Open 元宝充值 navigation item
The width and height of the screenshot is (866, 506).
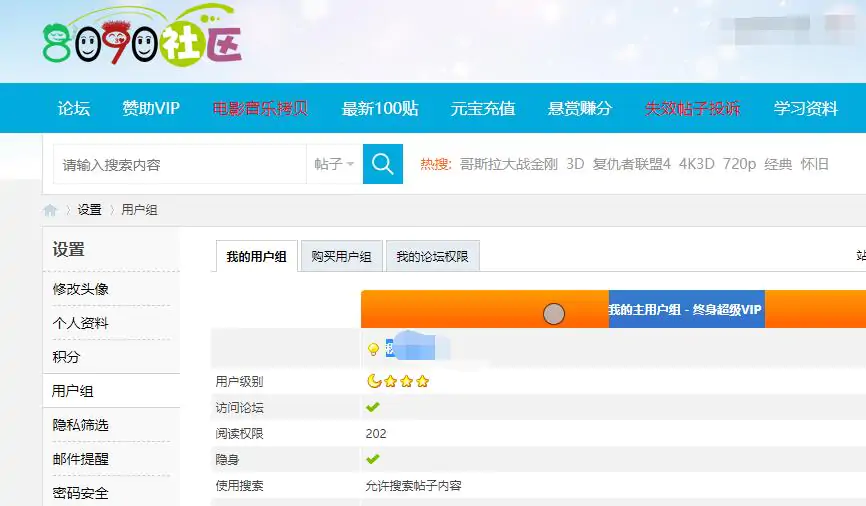coord(483,108)
